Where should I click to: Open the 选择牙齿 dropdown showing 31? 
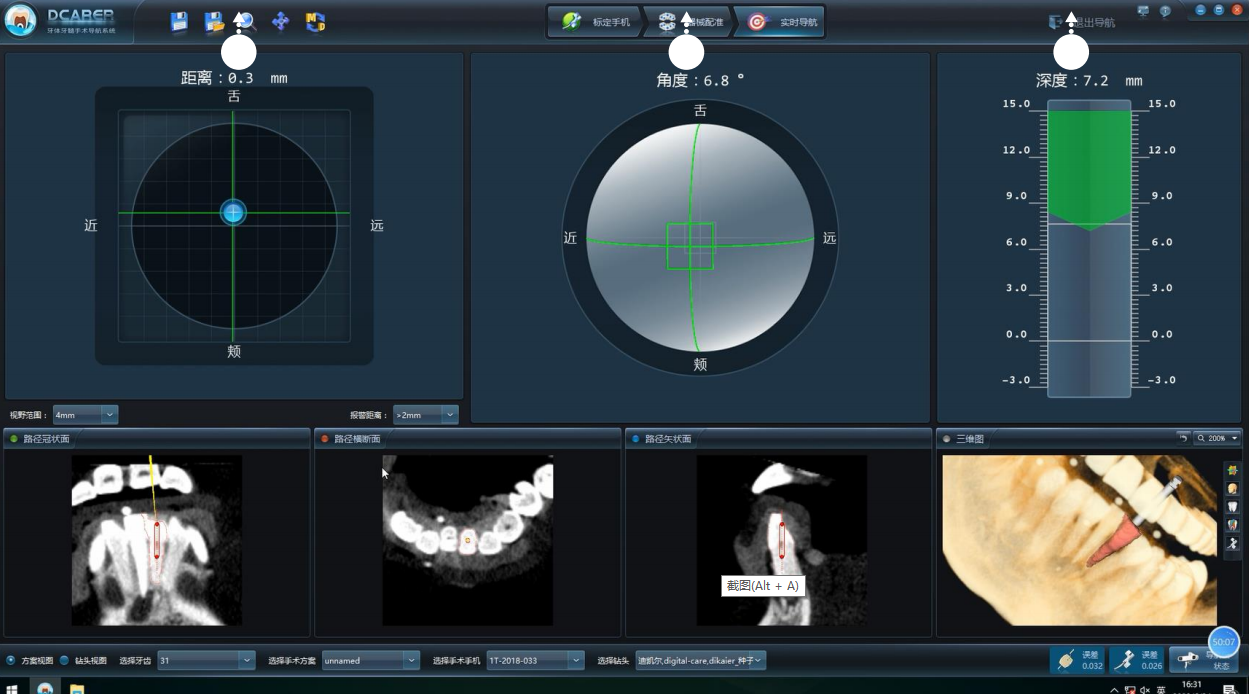click(x=206, y=660)
